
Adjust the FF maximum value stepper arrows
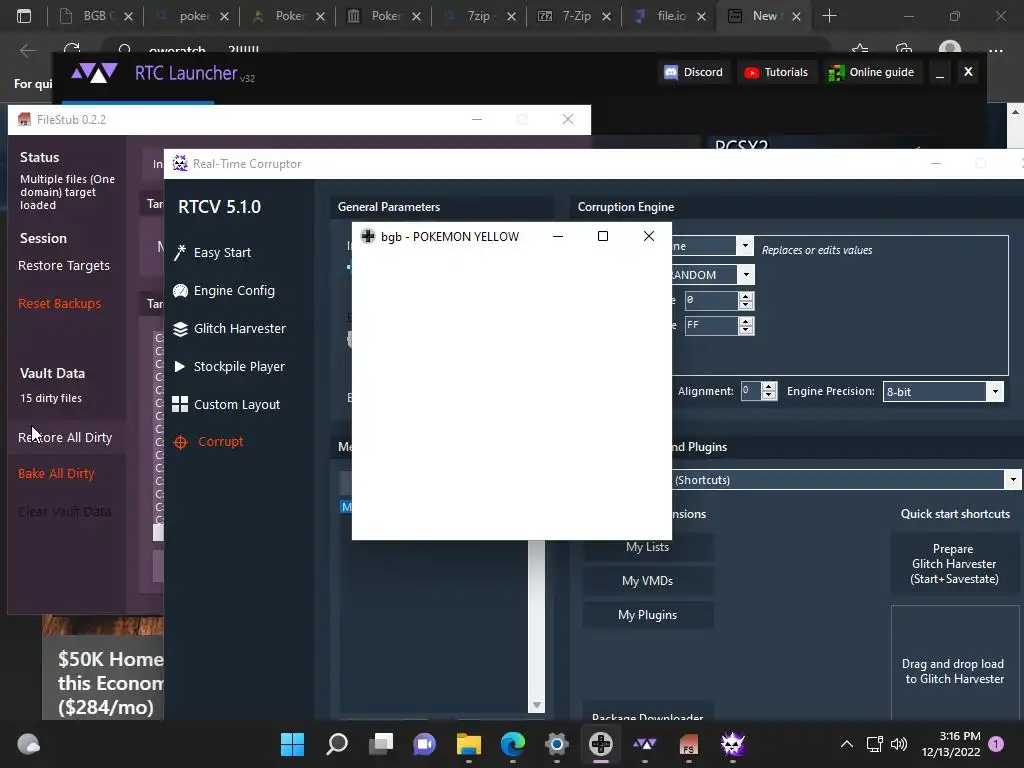tap(746, 325)
